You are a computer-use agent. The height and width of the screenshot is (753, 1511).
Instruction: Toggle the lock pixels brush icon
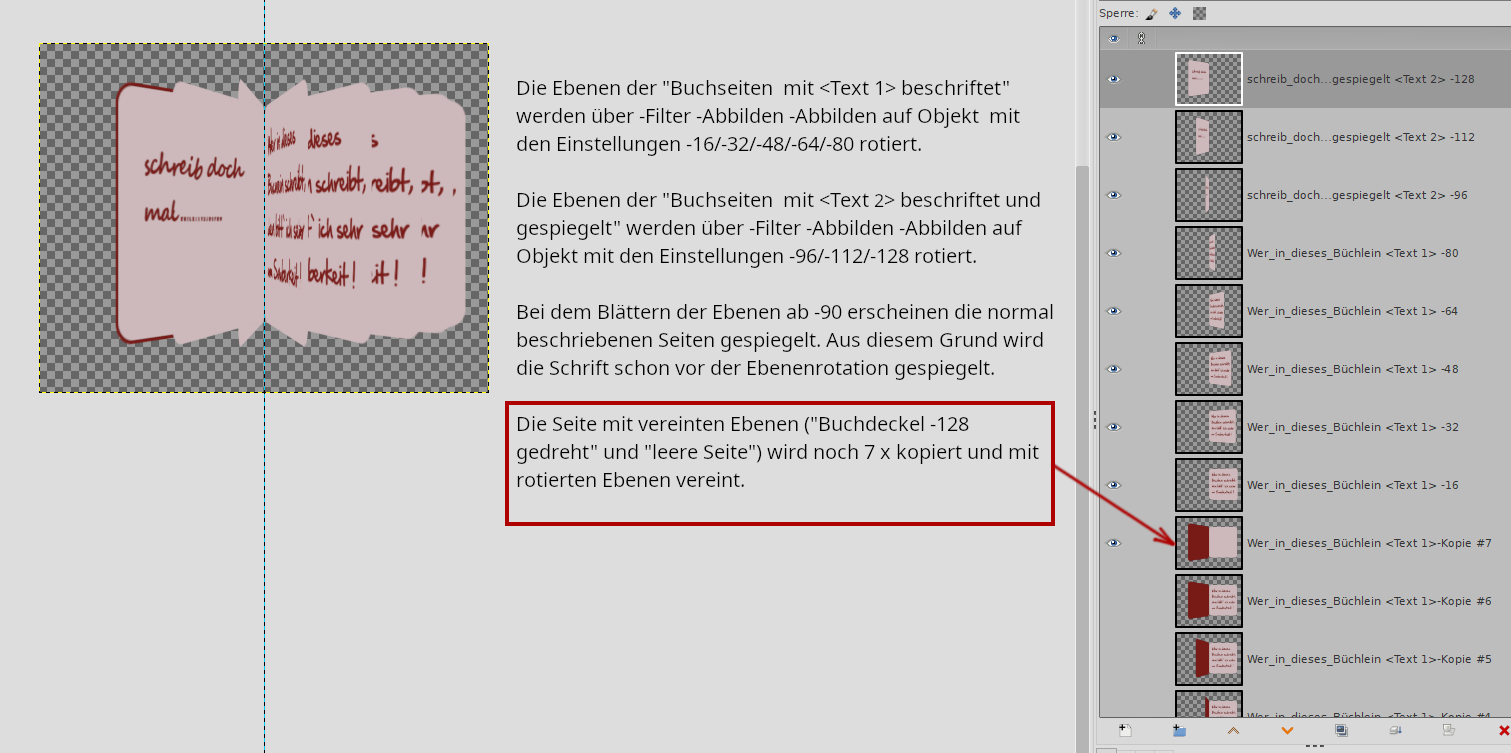point(1151,13)
